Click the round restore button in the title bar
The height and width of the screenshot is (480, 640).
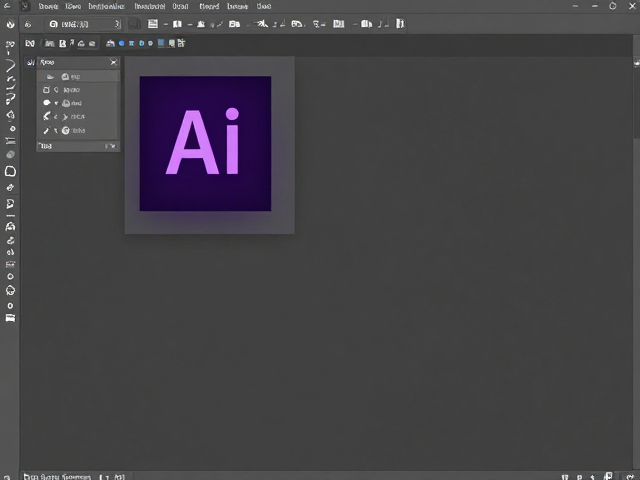[613, 6]
